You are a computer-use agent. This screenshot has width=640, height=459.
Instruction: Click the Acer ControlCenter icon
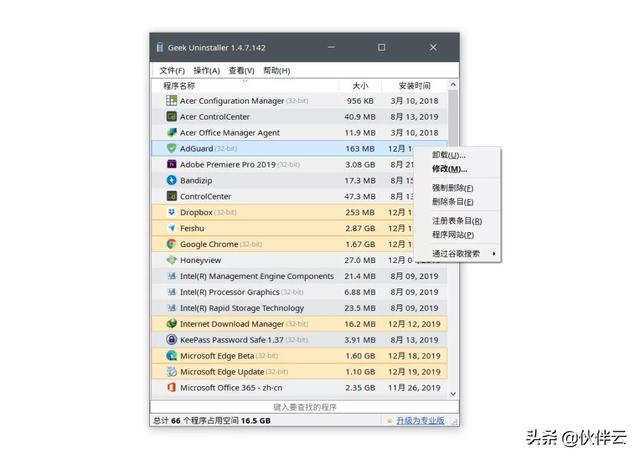171,116
